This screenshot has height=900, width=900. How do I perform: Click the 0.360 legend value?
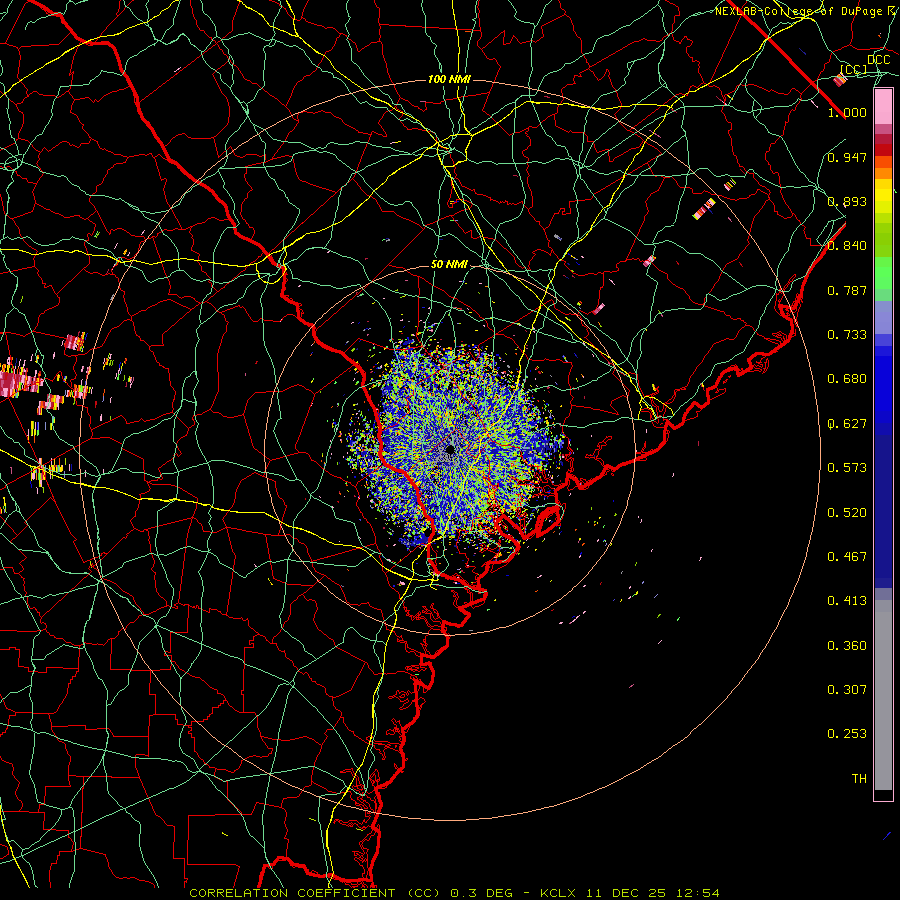click(847, 646)
